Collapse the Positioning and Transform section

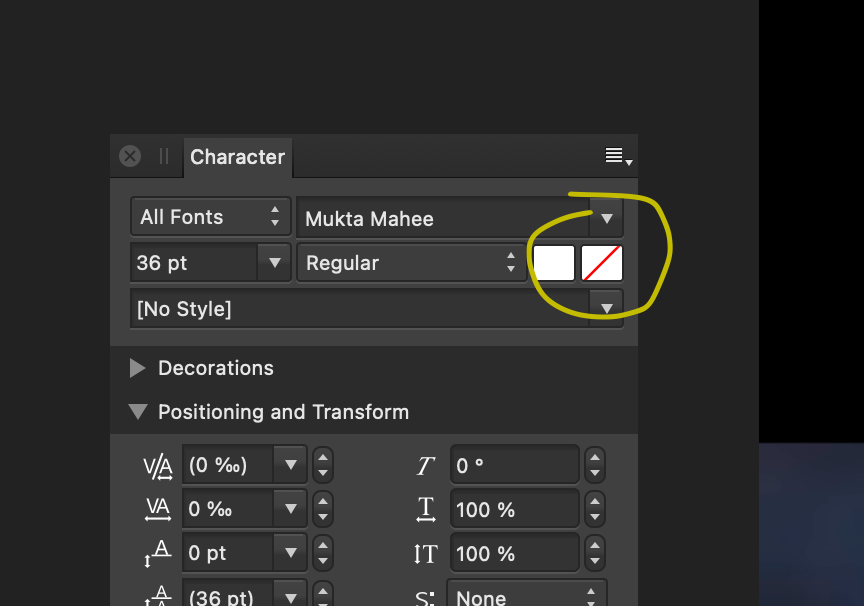(x=137, y=412)
